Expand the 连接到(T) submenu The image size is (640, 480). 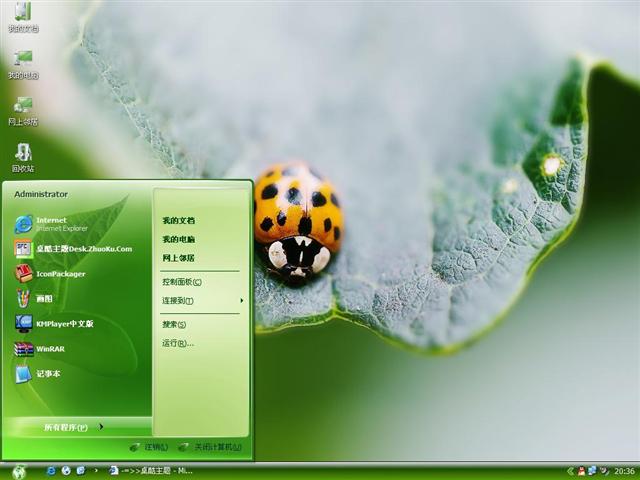click(x=202, y=301)
